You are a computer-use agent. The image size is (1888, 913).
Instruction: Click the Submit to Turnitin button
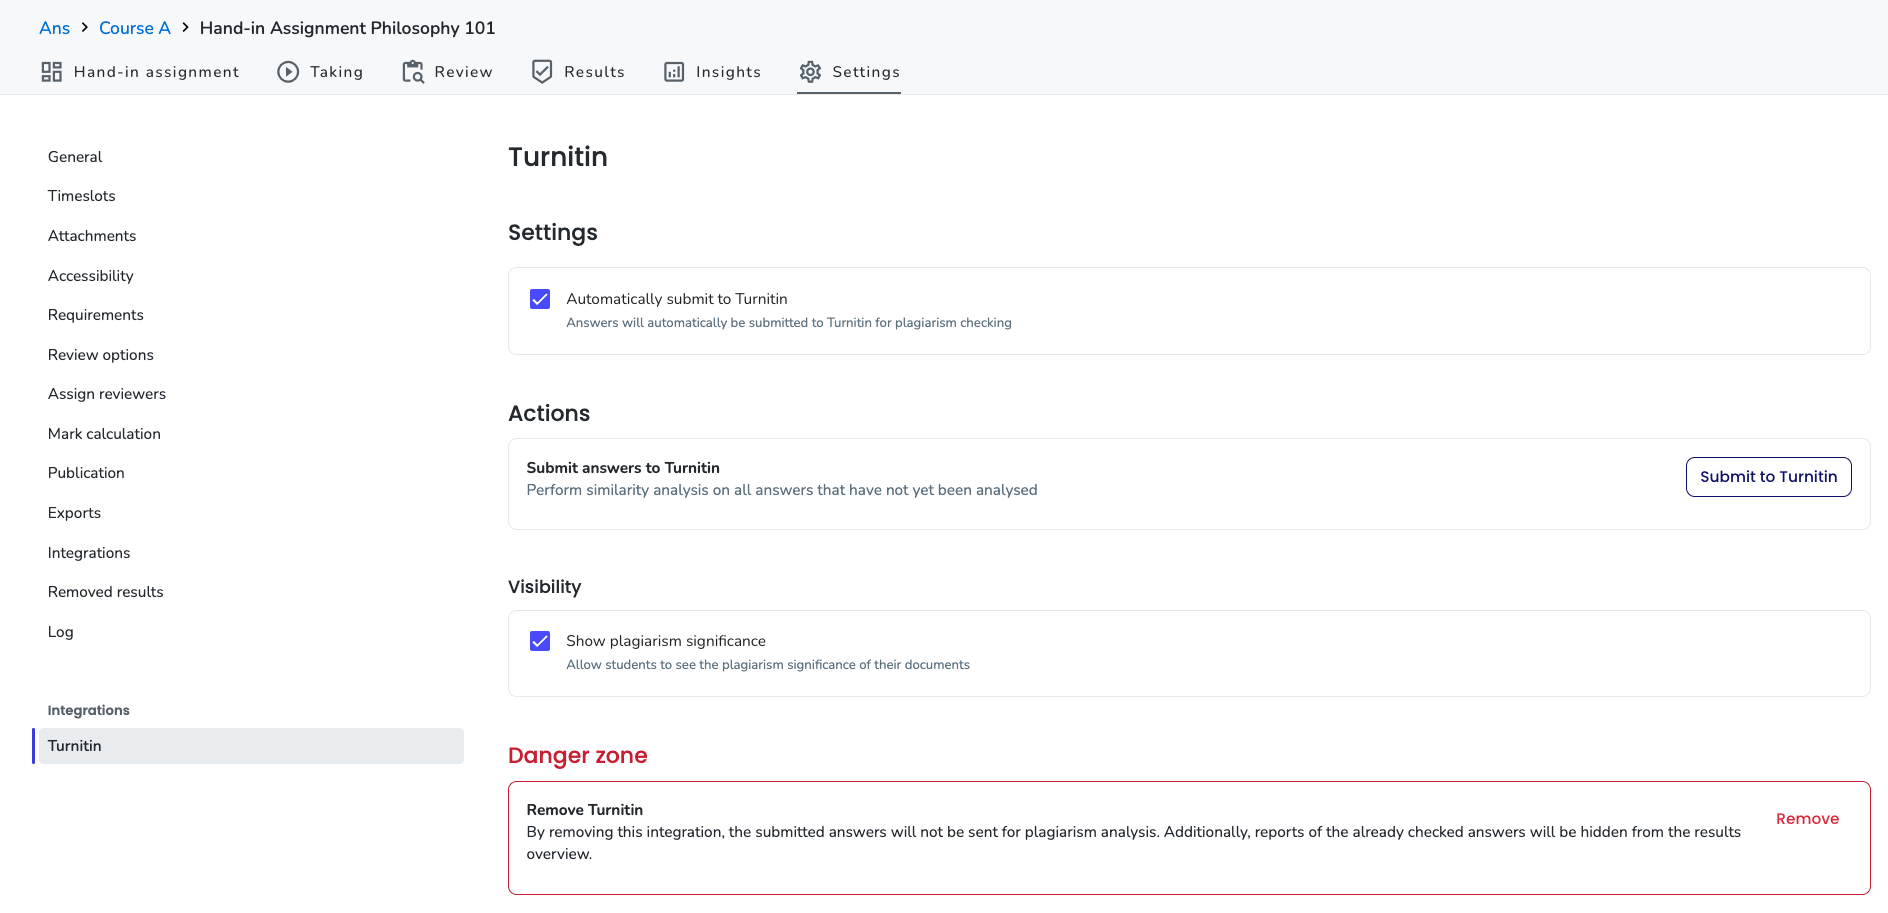pyautogui.click(x=1768, y=477)
